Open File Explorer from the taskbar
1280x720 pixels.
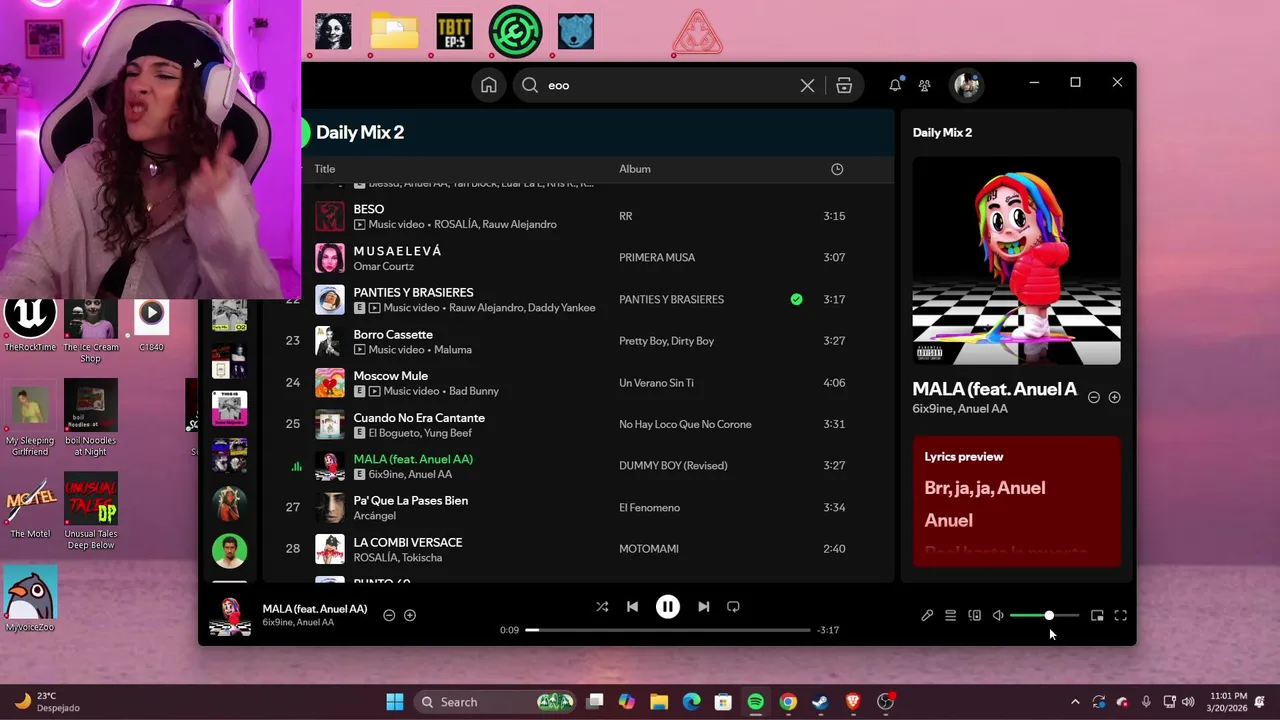[659, 702]
